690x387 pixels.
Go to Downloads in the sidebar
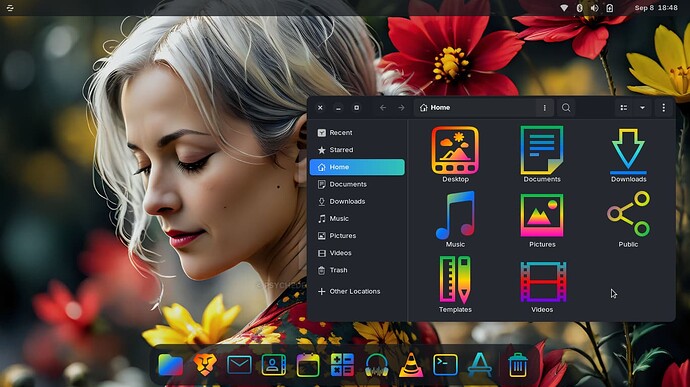pyautogui.click(x=357, y=201)
